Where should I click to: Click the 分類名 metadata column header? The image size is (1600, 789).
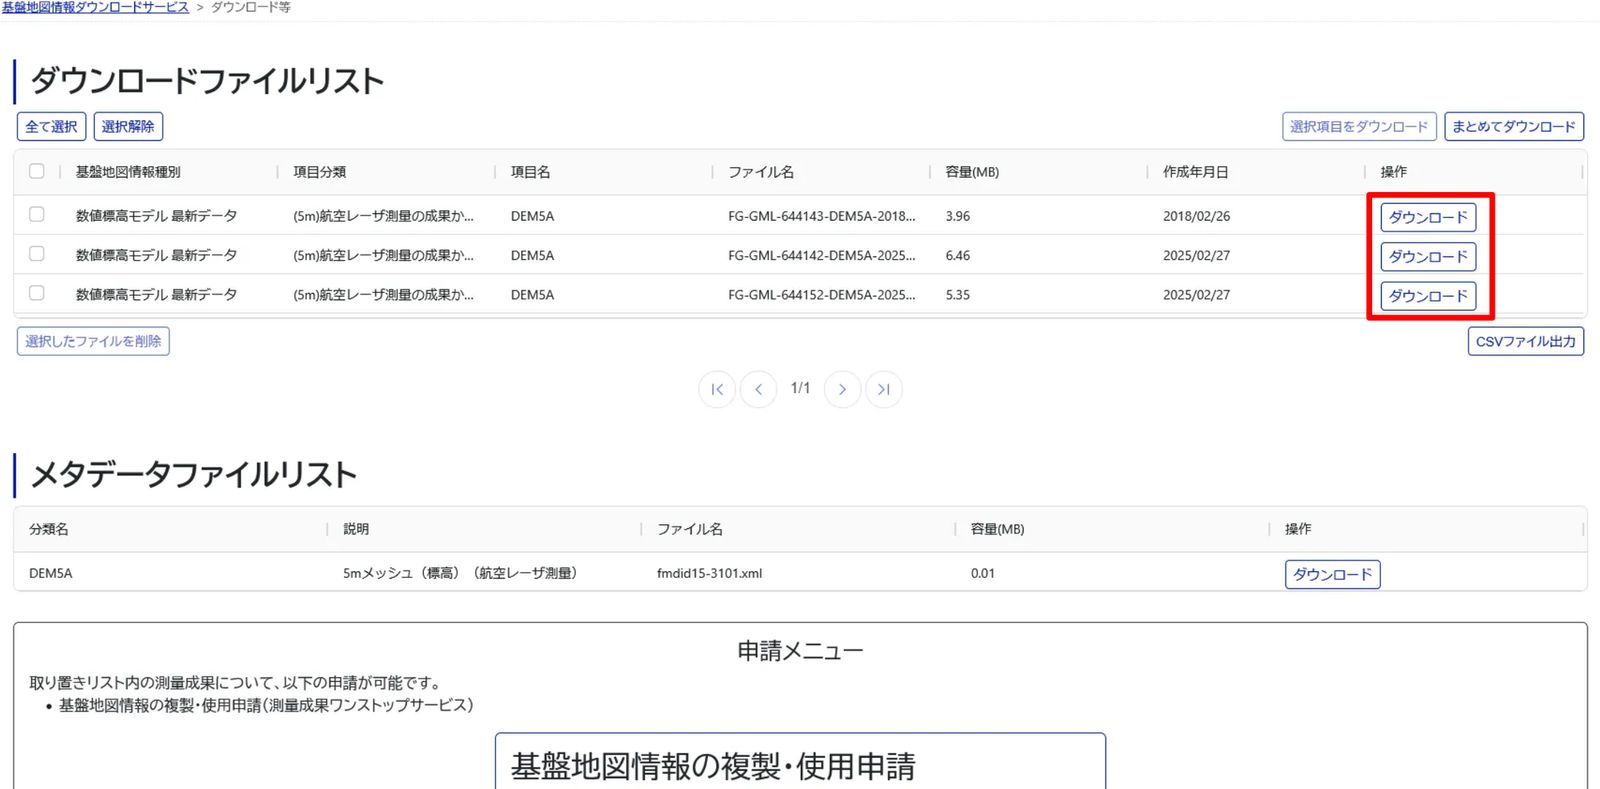click(x=49, y=529)
